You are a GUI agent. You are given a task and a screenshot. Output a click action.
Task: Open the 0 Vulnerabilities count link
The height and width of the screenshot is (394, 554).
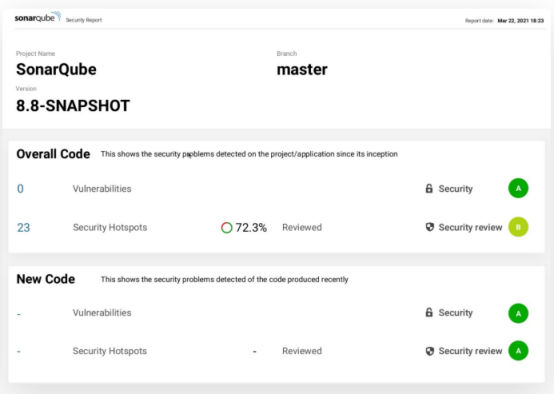(20, 189)
